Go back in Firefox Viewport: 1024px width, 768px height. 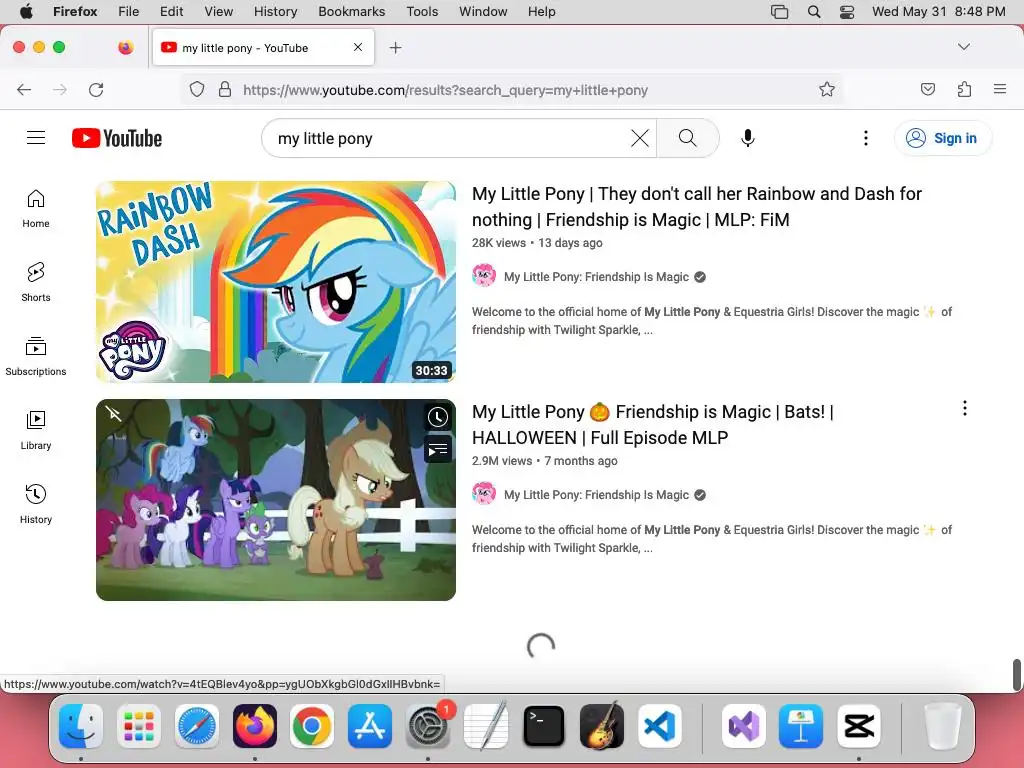click(x=24, y=89)
